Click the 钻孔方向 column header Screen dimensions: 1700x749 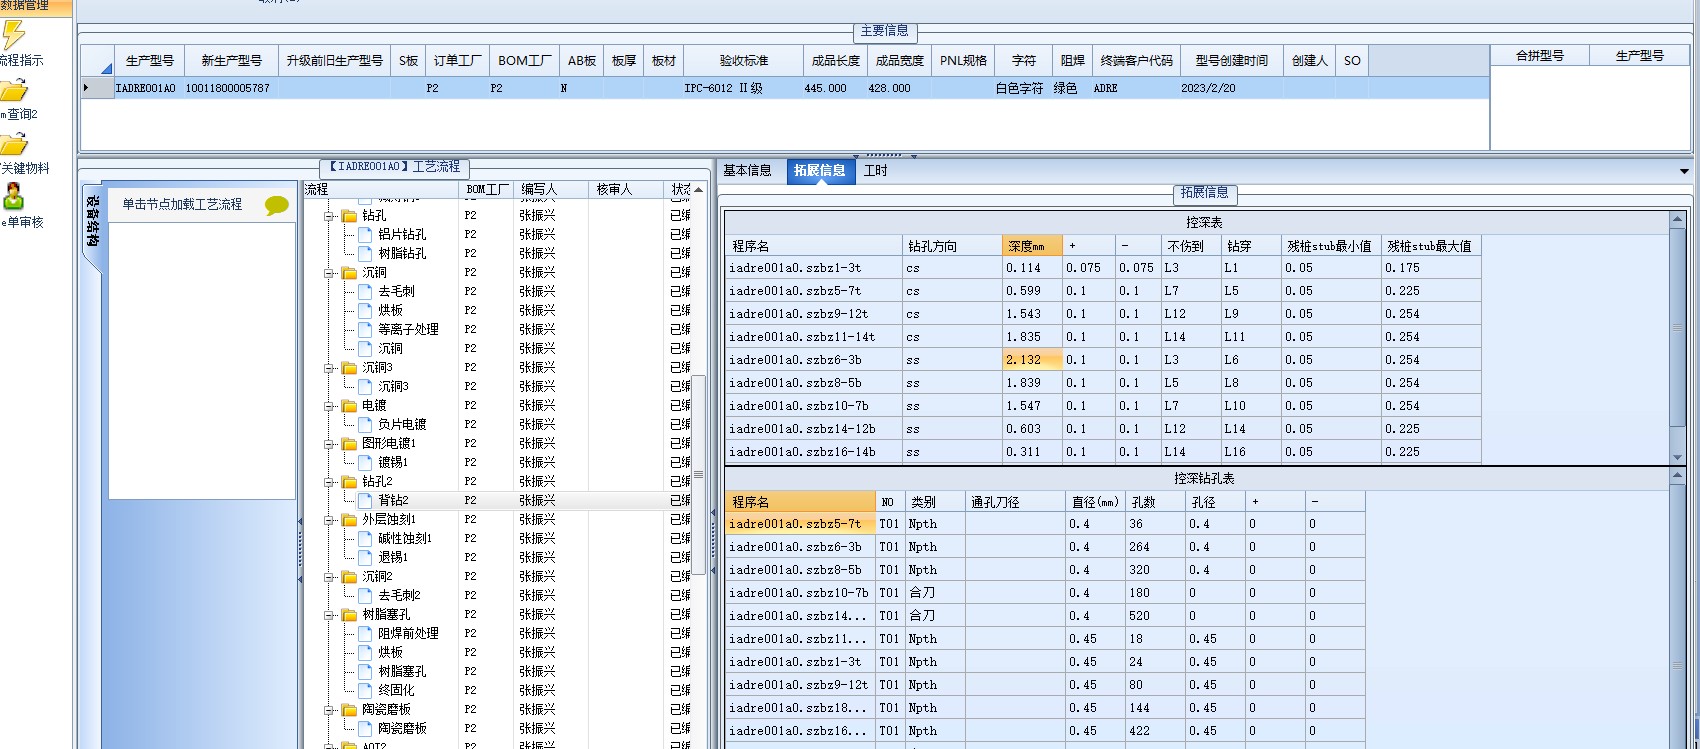point(952,246)
